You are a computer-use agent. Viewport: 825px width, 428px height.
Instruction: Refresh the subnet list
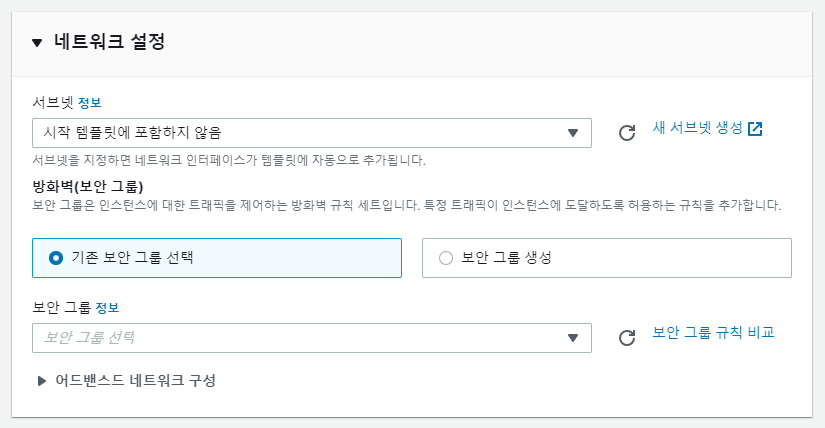627,133
